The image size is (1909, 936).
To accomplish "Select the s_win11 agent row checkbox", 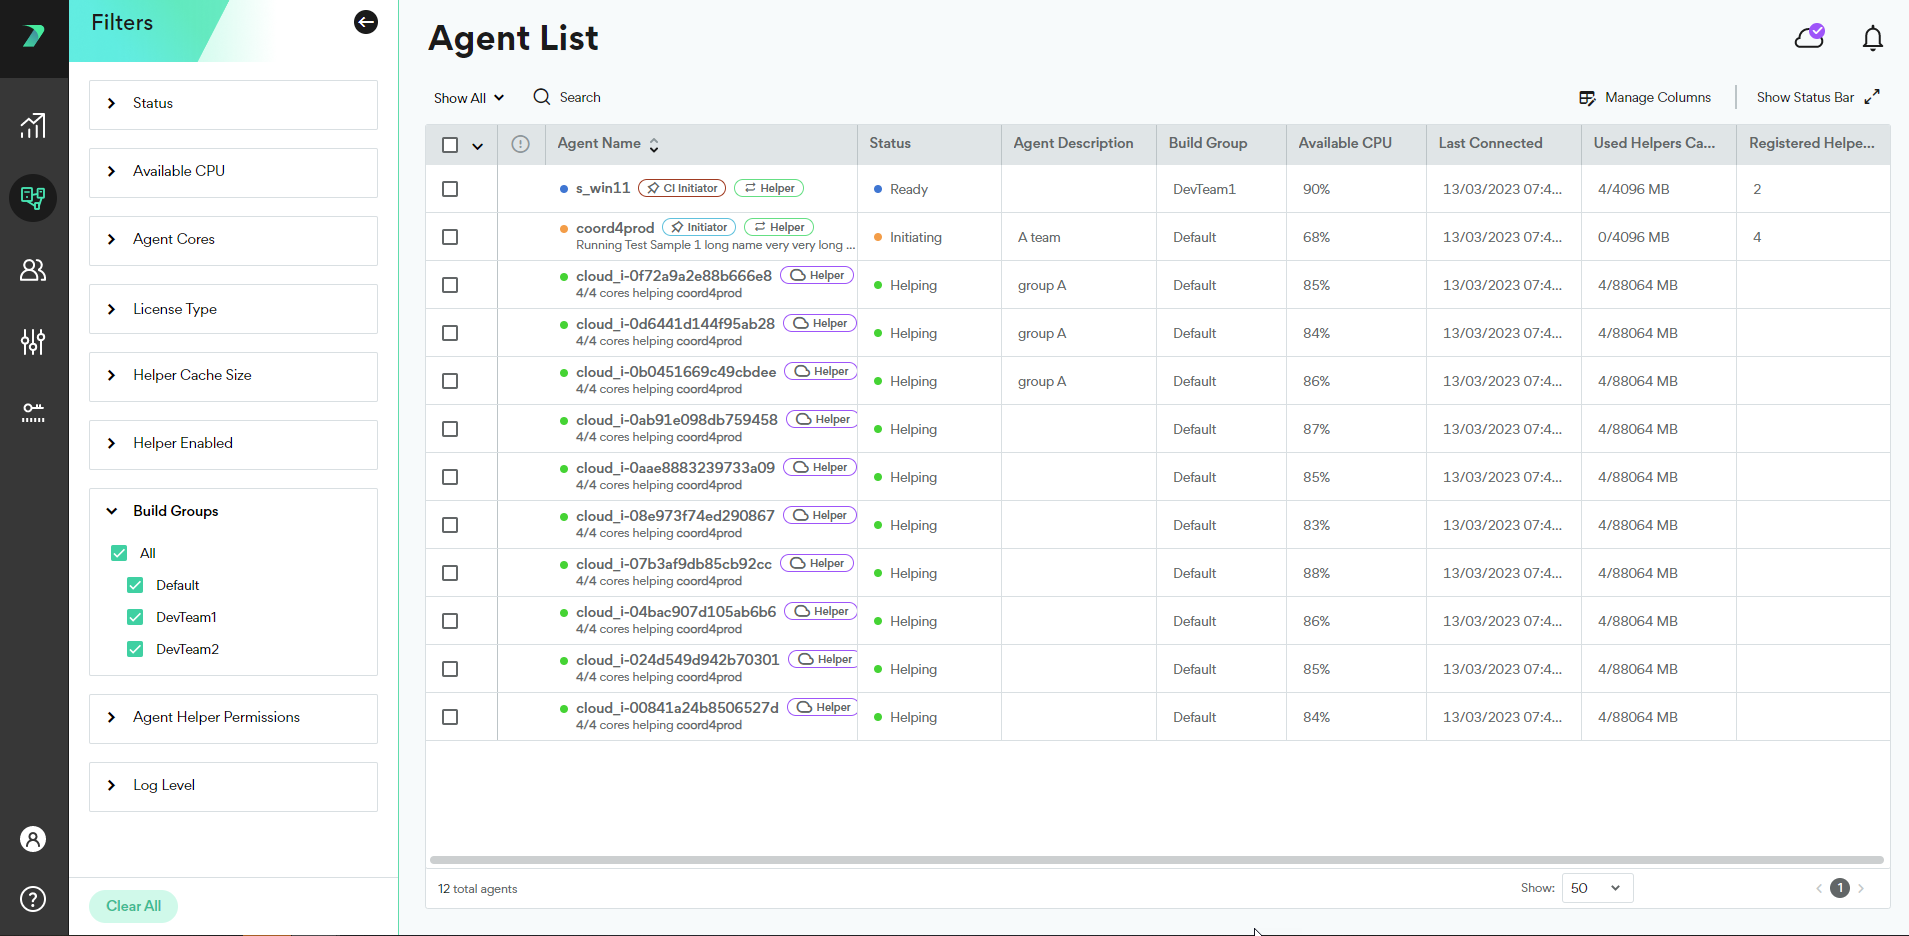I will point(450,189).
